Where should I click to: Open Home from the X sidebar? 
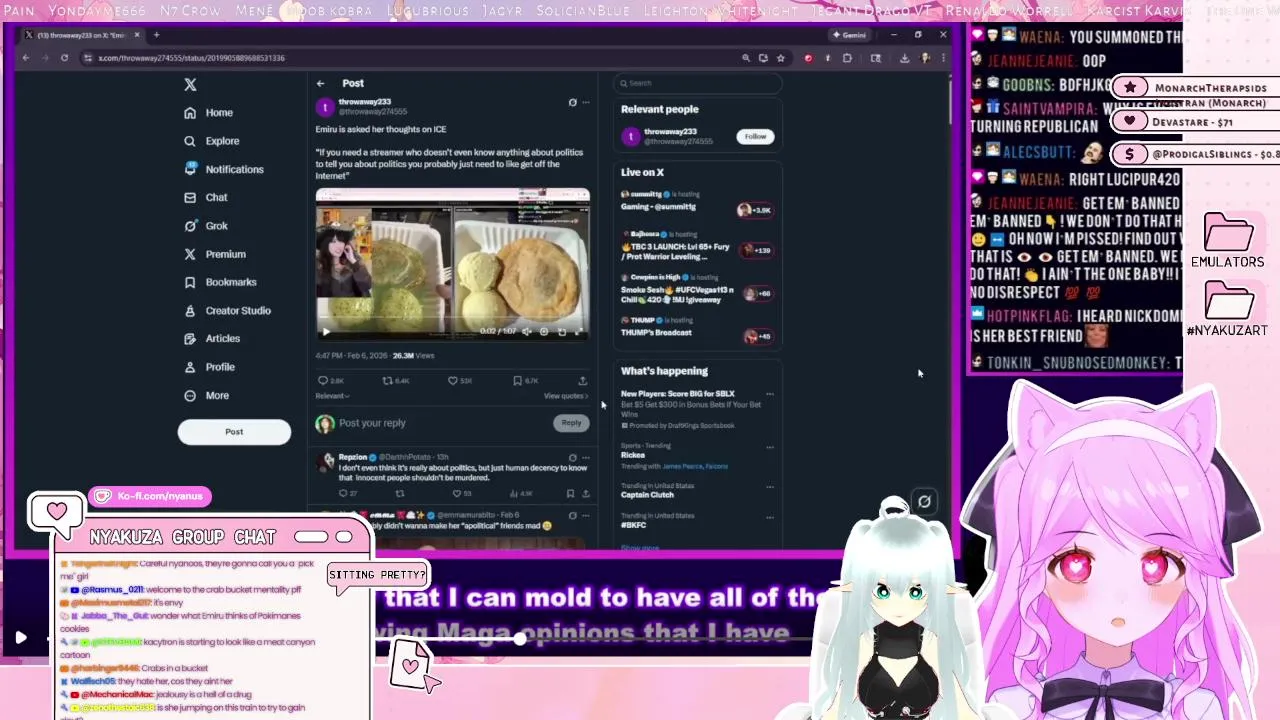coord(208,113)
